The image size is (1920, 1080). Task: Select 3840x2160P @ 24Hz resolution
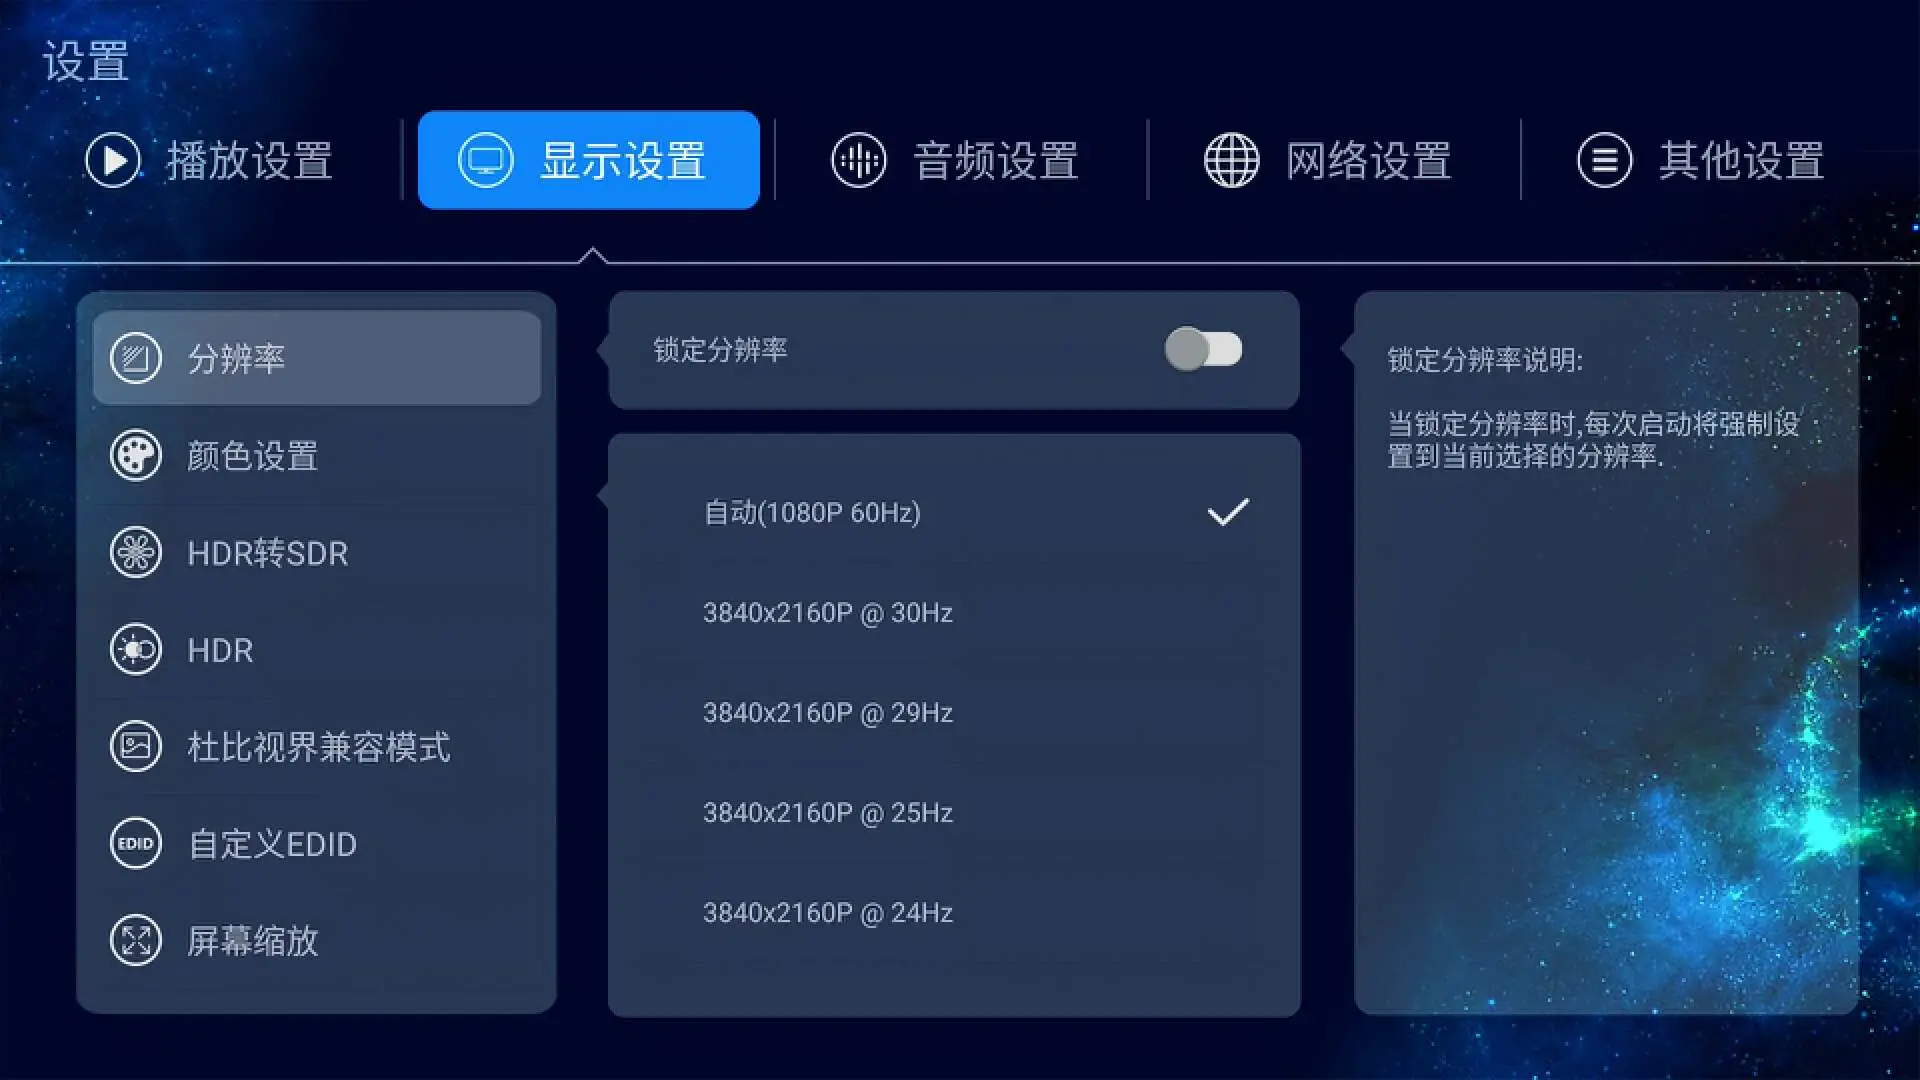click(828, 913)
